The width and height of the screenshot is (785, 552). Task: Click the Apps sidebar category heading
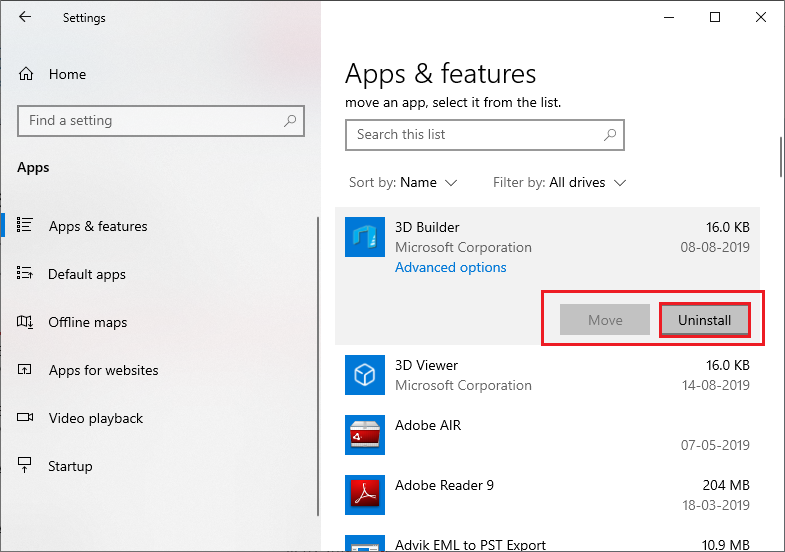pos(33,167)
